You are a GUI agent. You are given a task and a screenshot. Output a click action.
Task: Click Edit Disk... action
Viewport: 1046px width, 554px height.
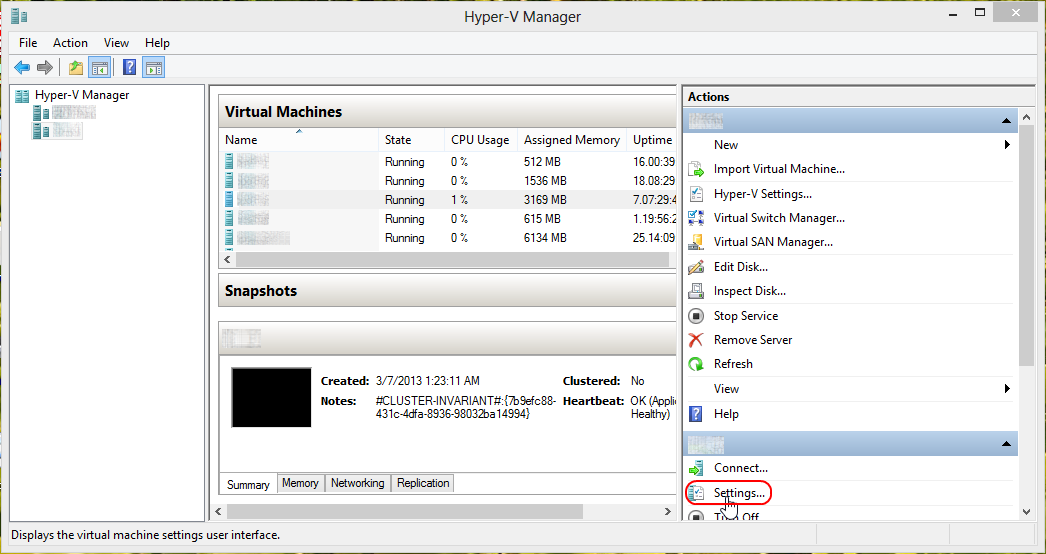(740, 266)
